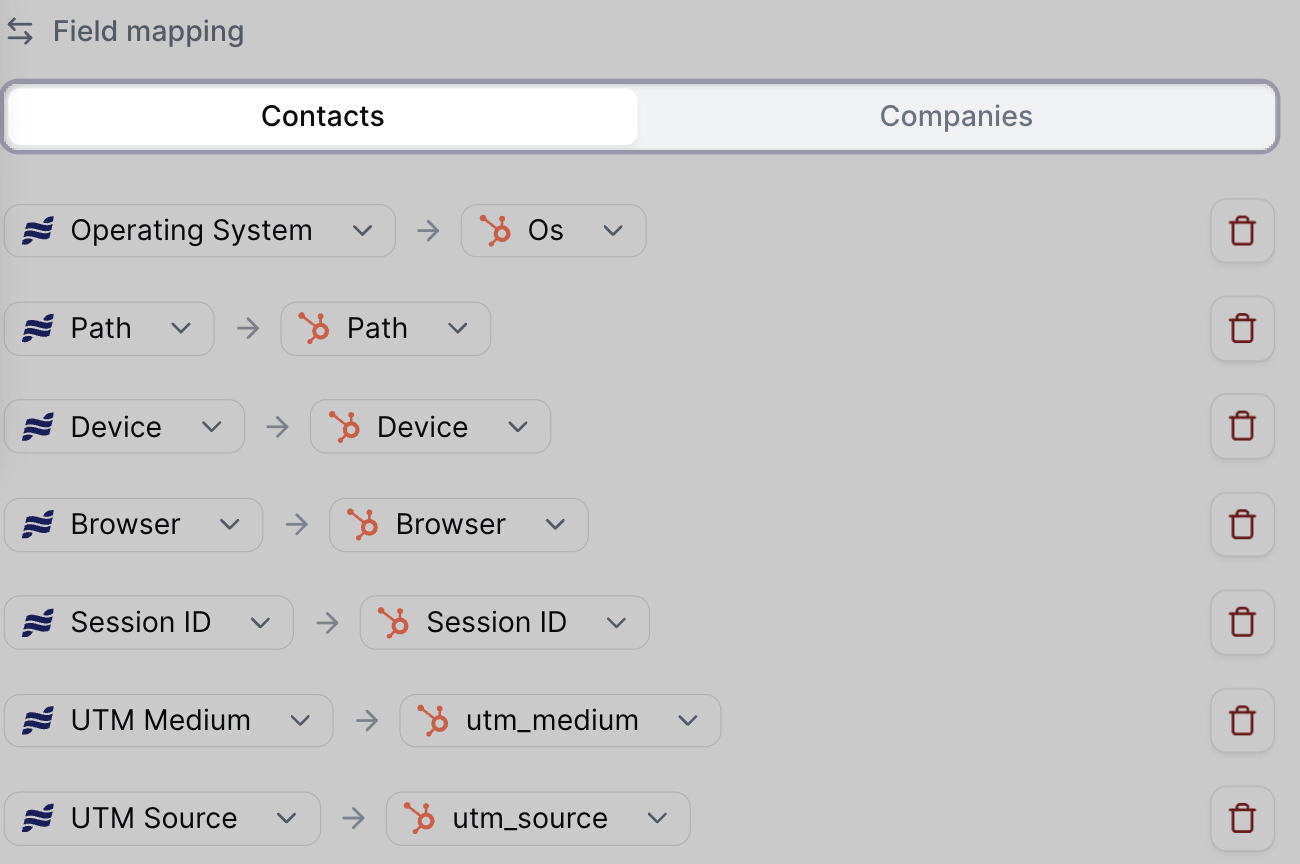The image size is (1300, 864).
Task: Click the Field mapping heading text
Action: tap(148, 32)
